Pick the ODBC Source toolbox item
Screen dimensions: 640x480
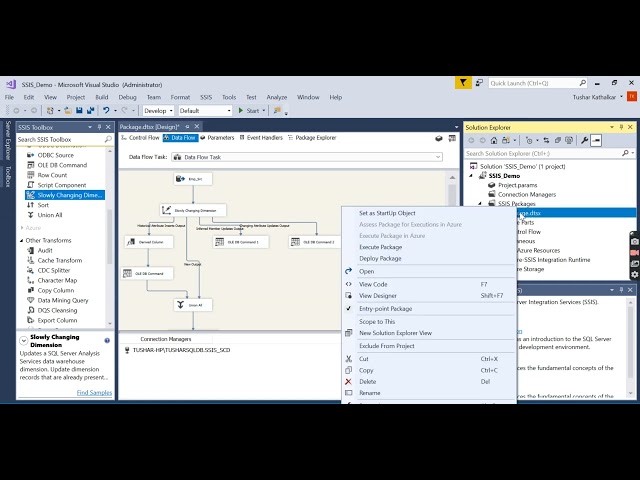click(51, 155)
